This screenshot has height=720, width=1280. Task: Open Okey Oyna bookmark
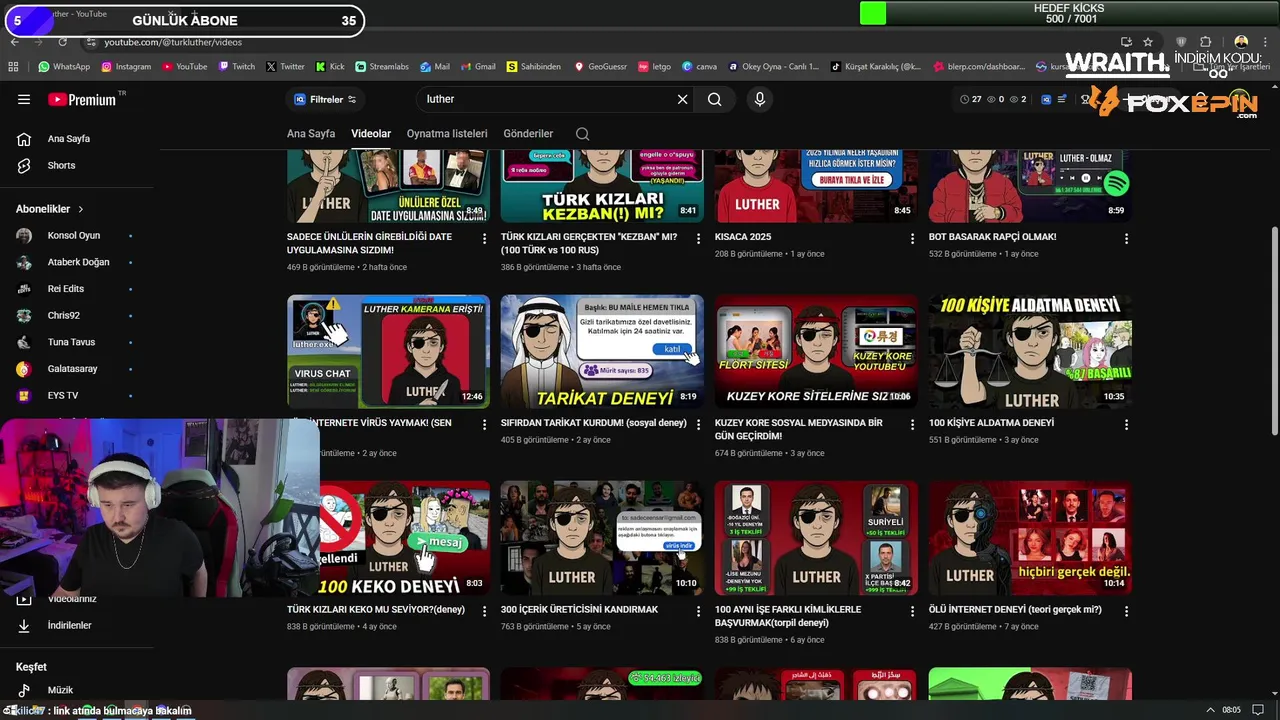(774, 67)
